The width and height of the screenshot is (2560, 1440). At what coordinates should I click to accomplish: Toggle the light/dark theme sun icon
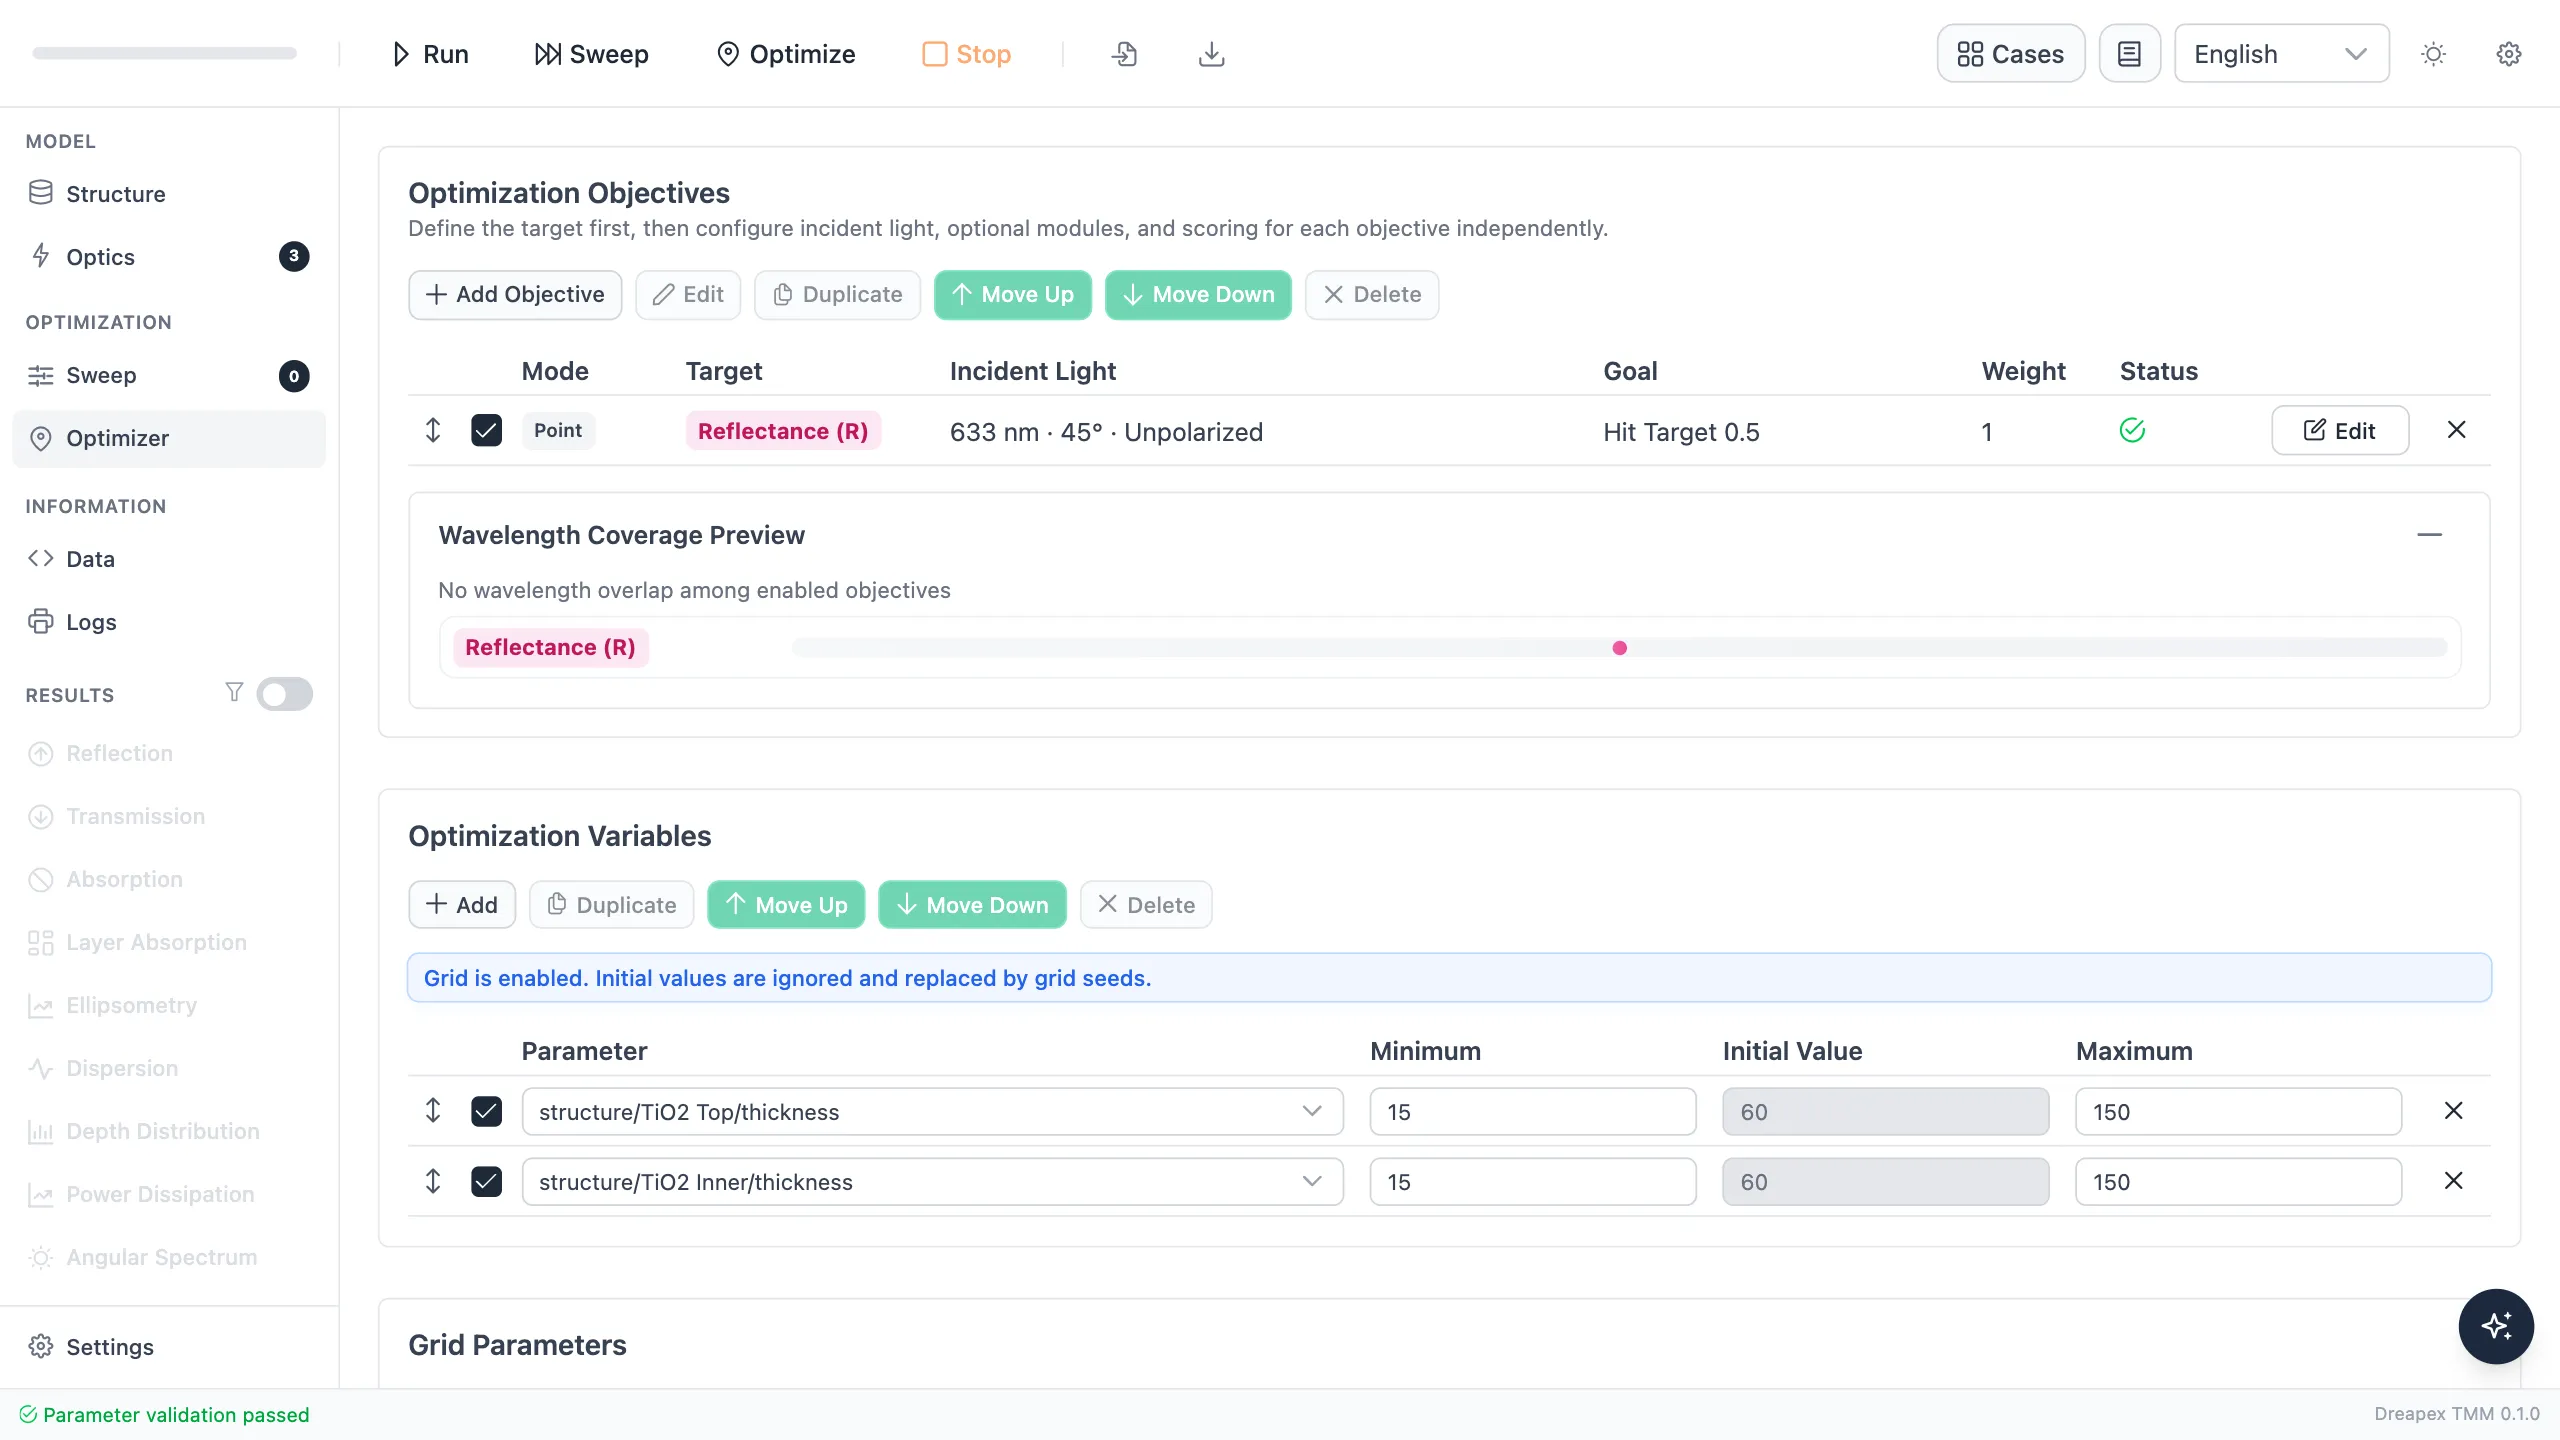(2433, 54)
